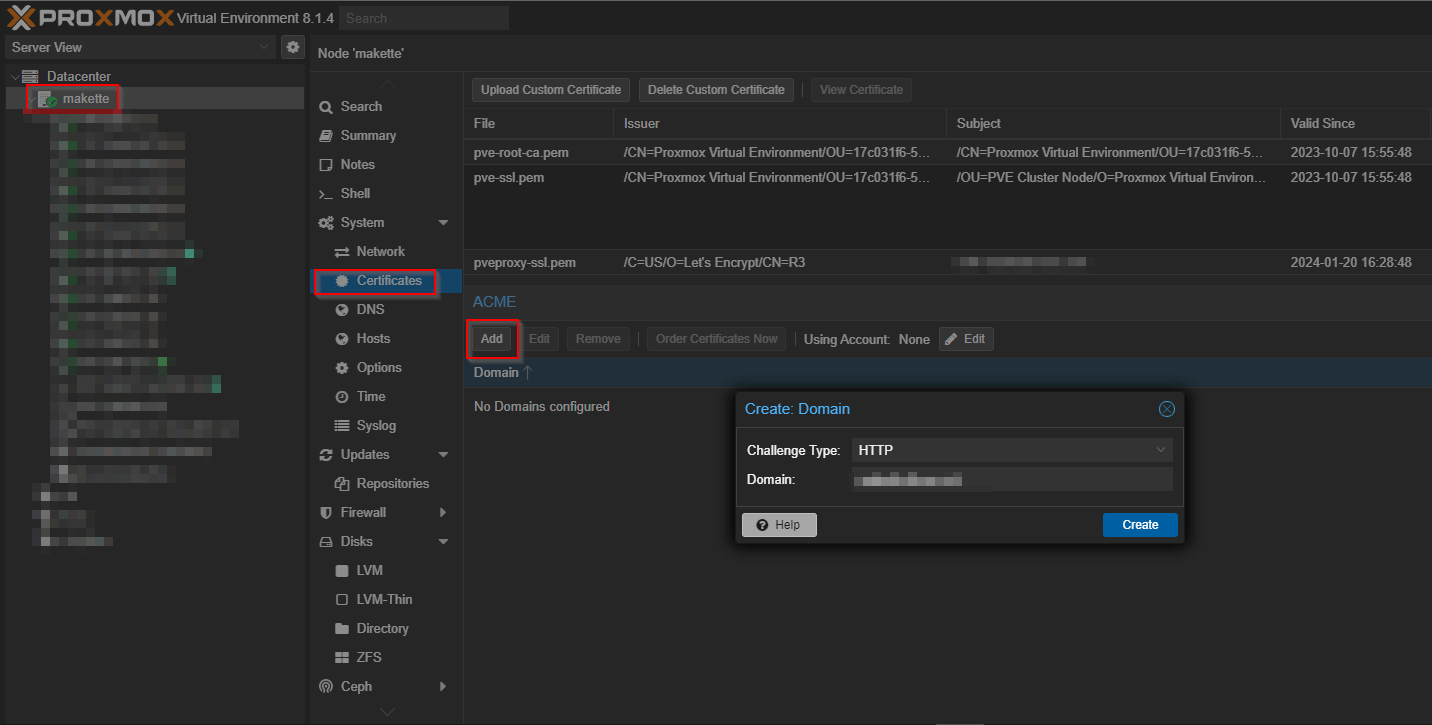Click the square icon beside LVM
The width and height of the screenshot is (1432, 725).
pyautogui.click(x=342, y=571)
